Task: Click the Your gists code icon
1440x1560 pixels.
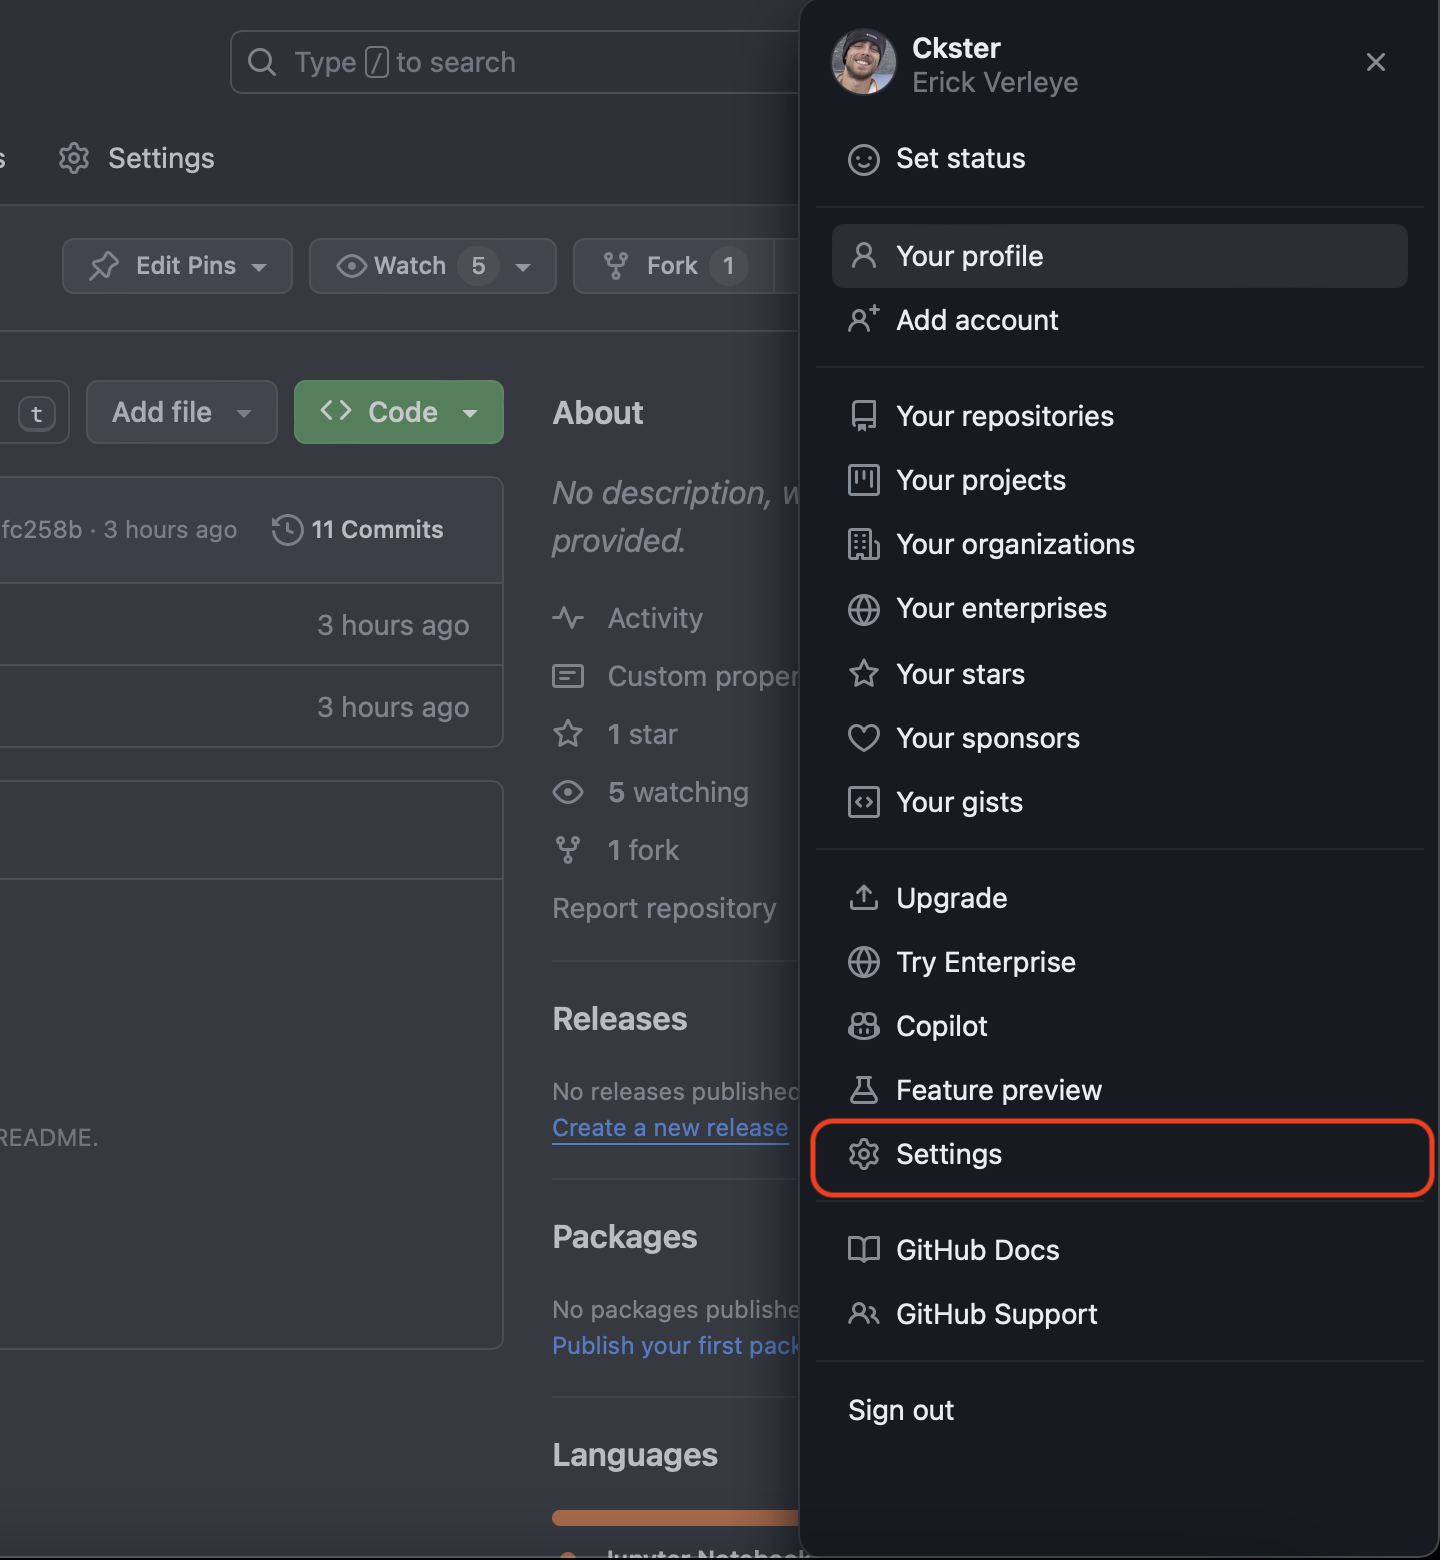Action: click(x=863, y=802)
